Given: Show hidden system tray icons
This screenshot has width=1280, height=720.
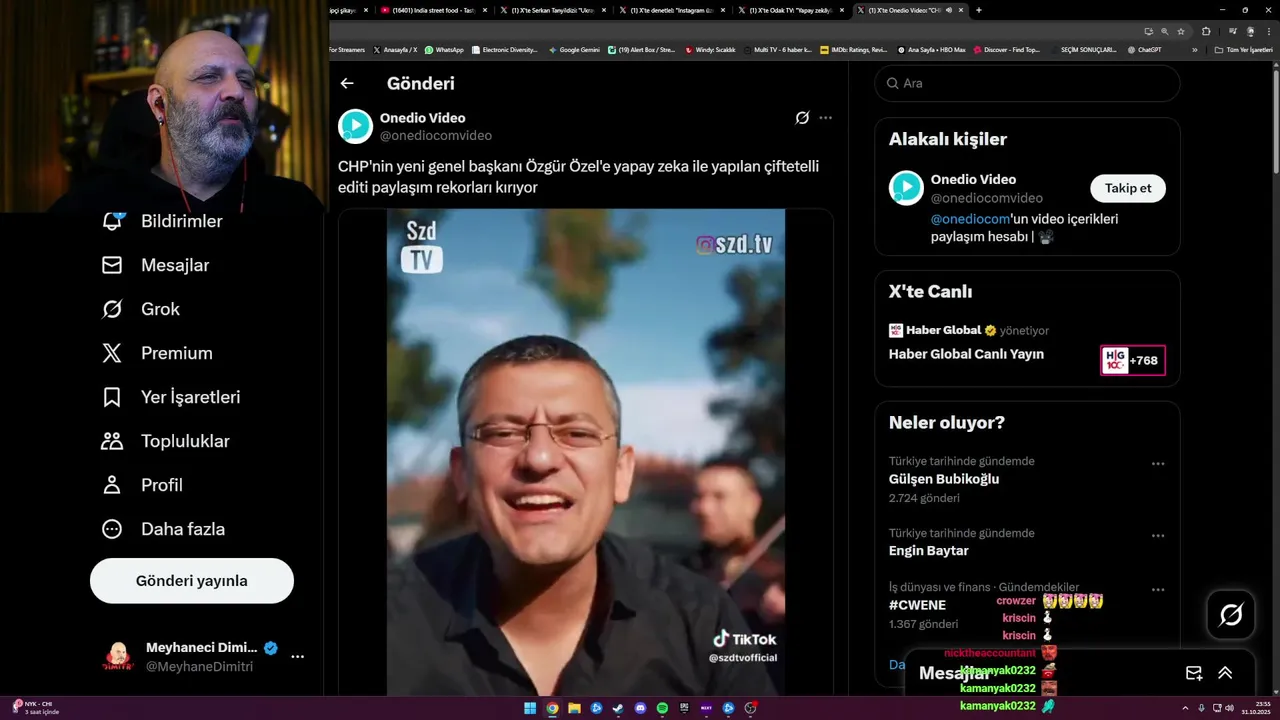Looking at the screenshot, I should coord(1185,708).
